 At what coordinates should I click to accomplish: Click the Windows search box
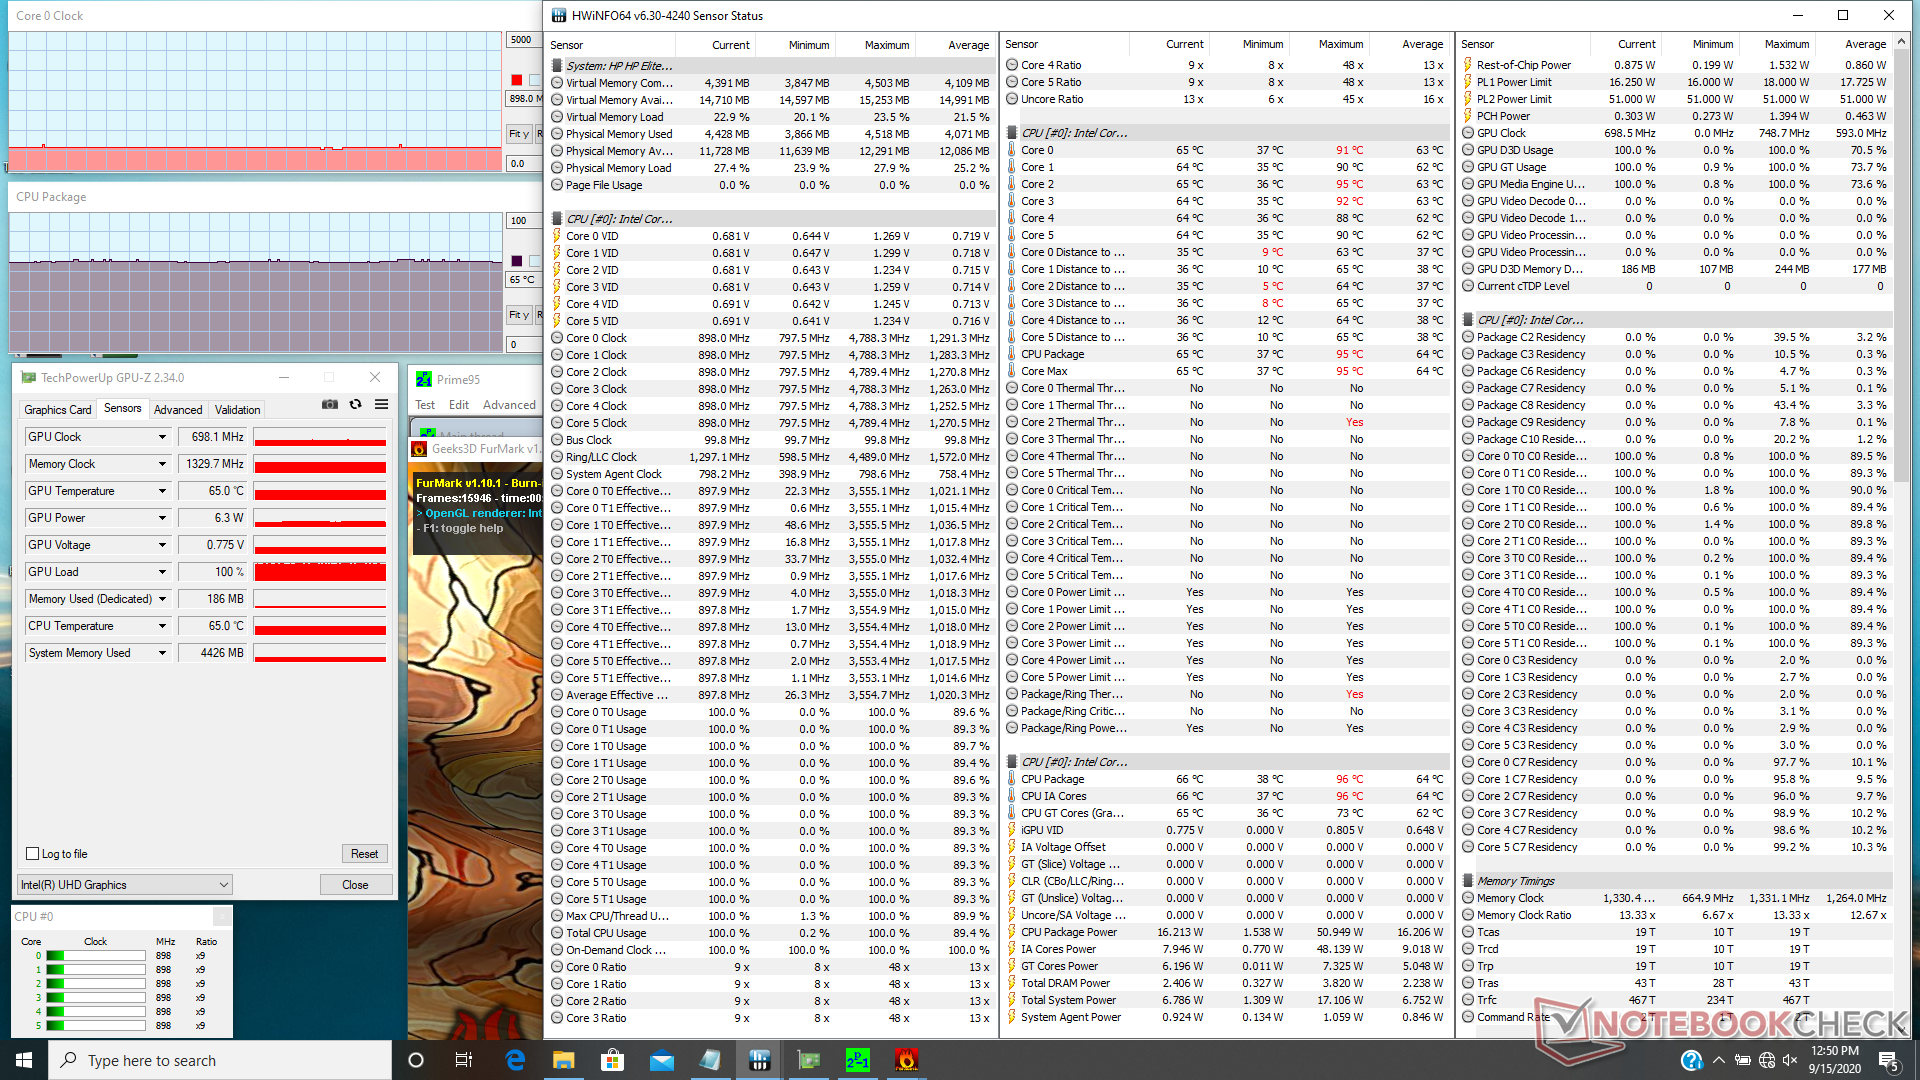coord(220,1060)
